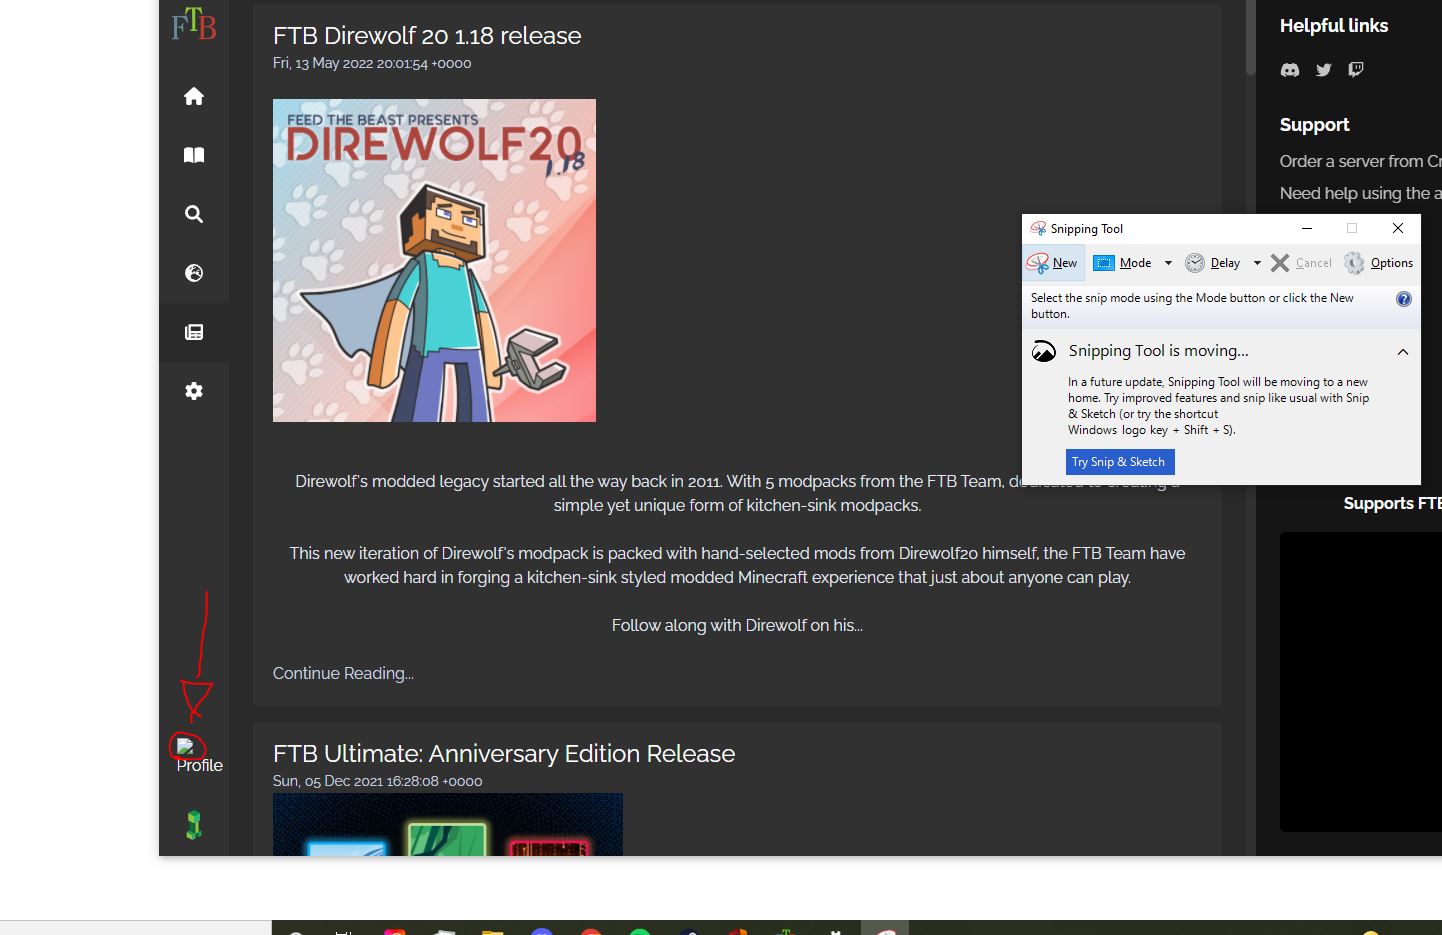Click 'Need help using the' support link

point(1360,193)
